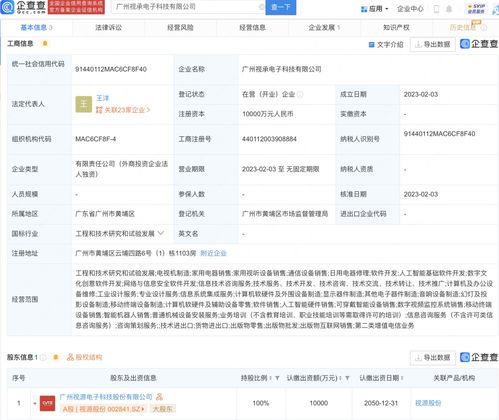Click the 核准日期 value 2023-02-03
Screen dimensions: 499x420
[x=421, y=194]
